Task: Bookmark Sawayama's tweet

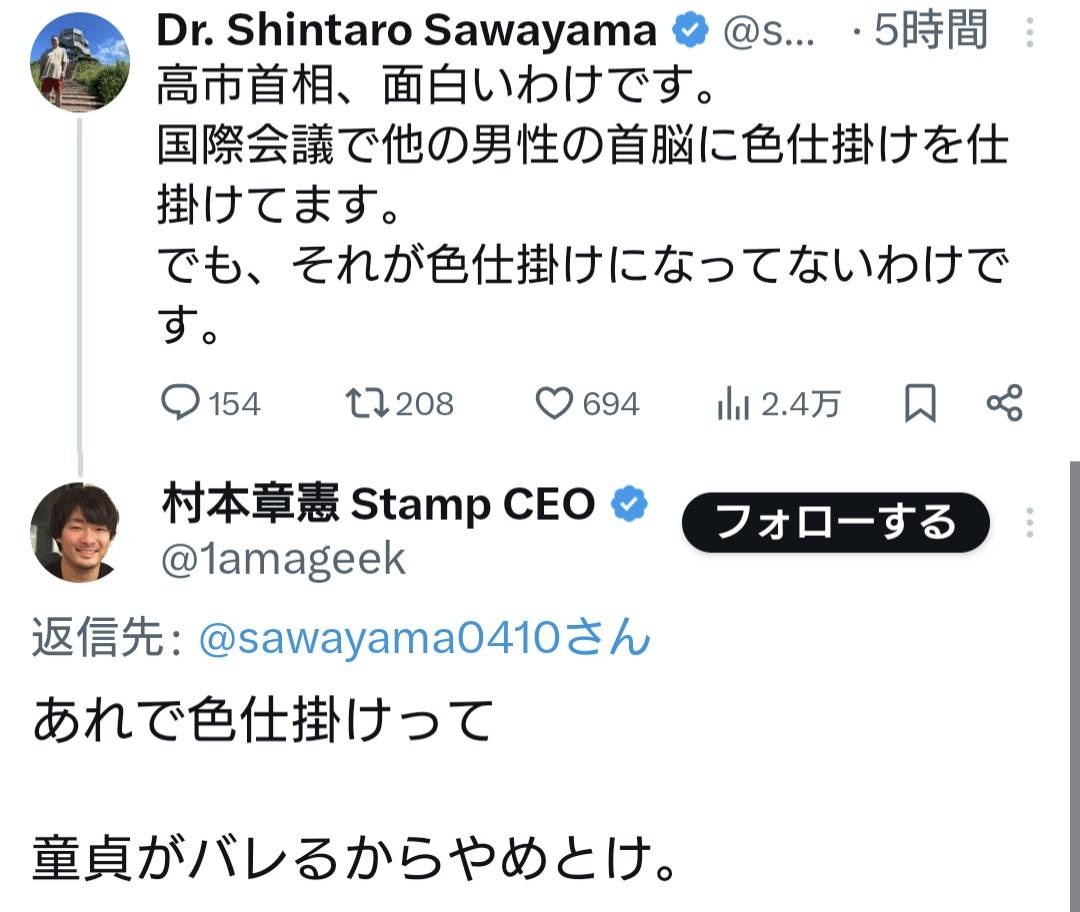Action: [x=920, y=404]
